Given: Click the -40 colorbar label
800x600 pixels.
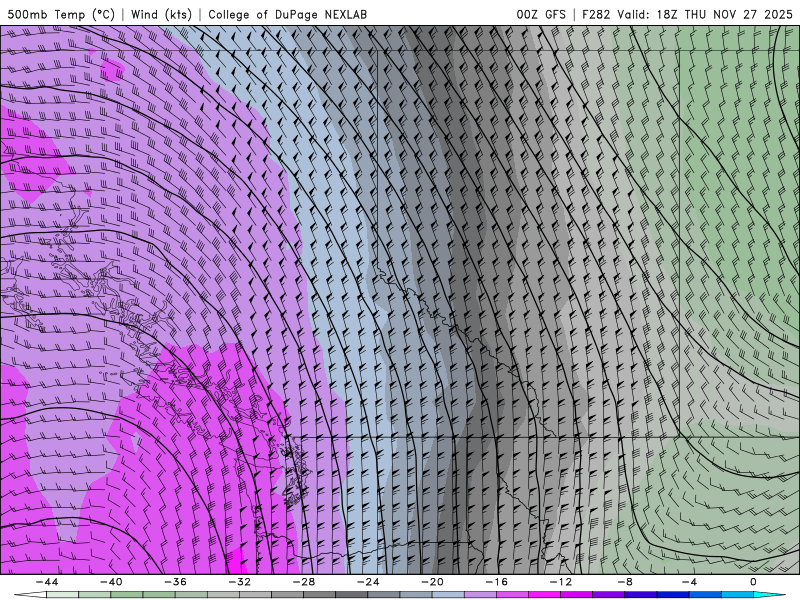Looking at the screenshot, I should click(x=111, y=582).
